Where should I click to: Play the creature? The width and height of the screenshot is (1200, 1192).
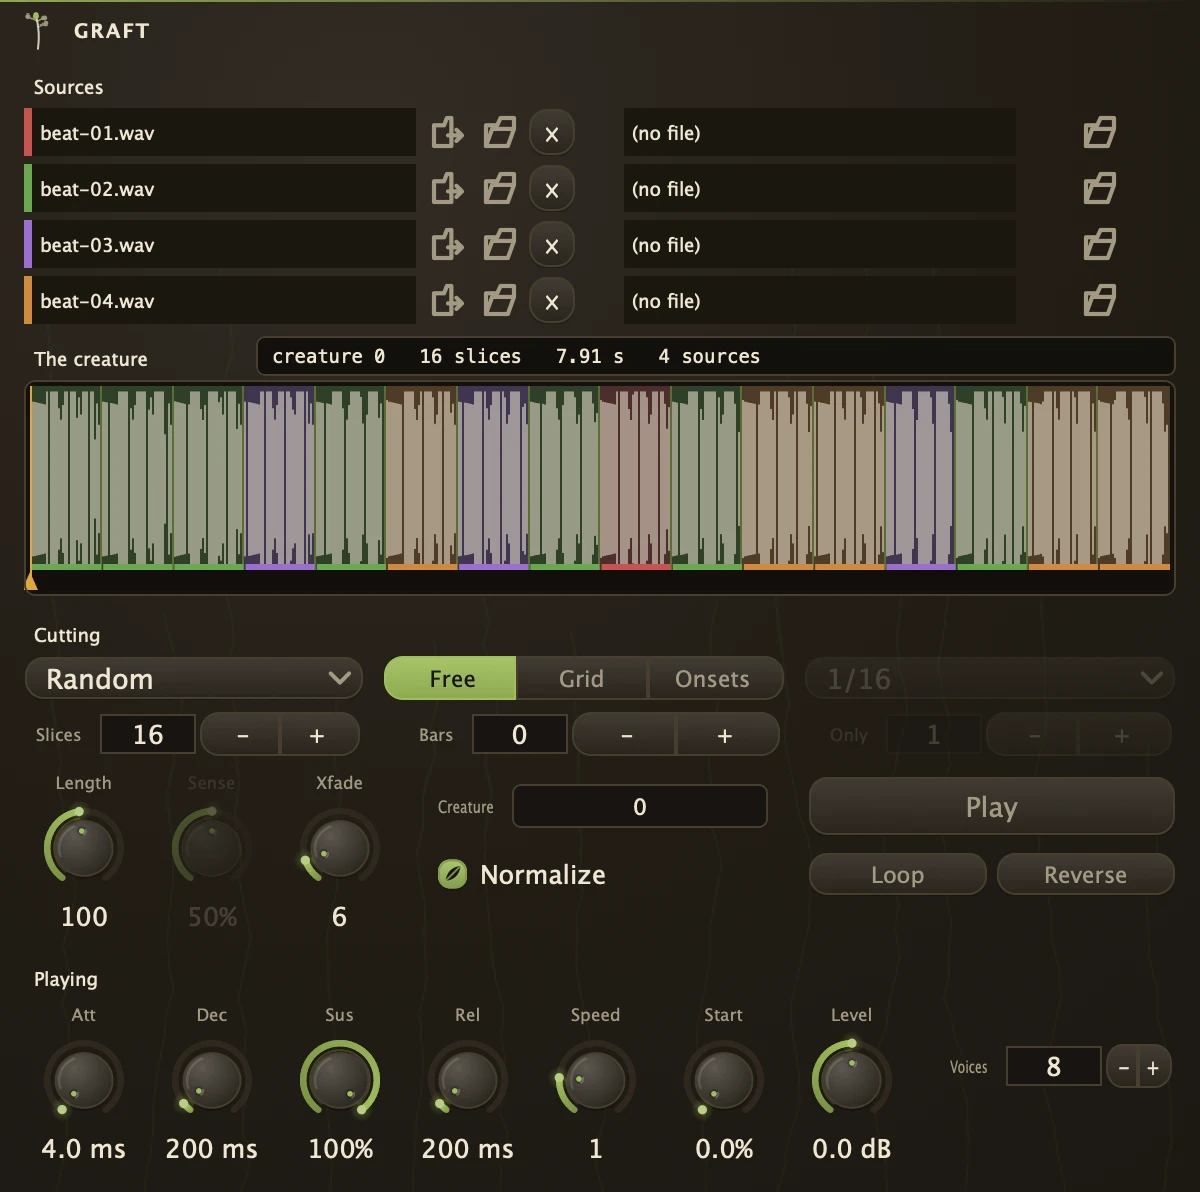click(x=991, y=806)
